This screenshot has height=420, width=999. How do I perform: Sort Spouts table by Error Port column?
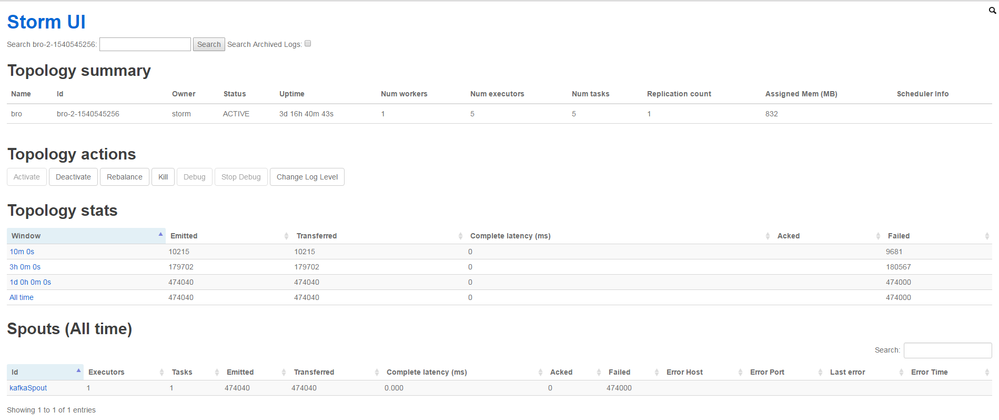click(786, 372)
